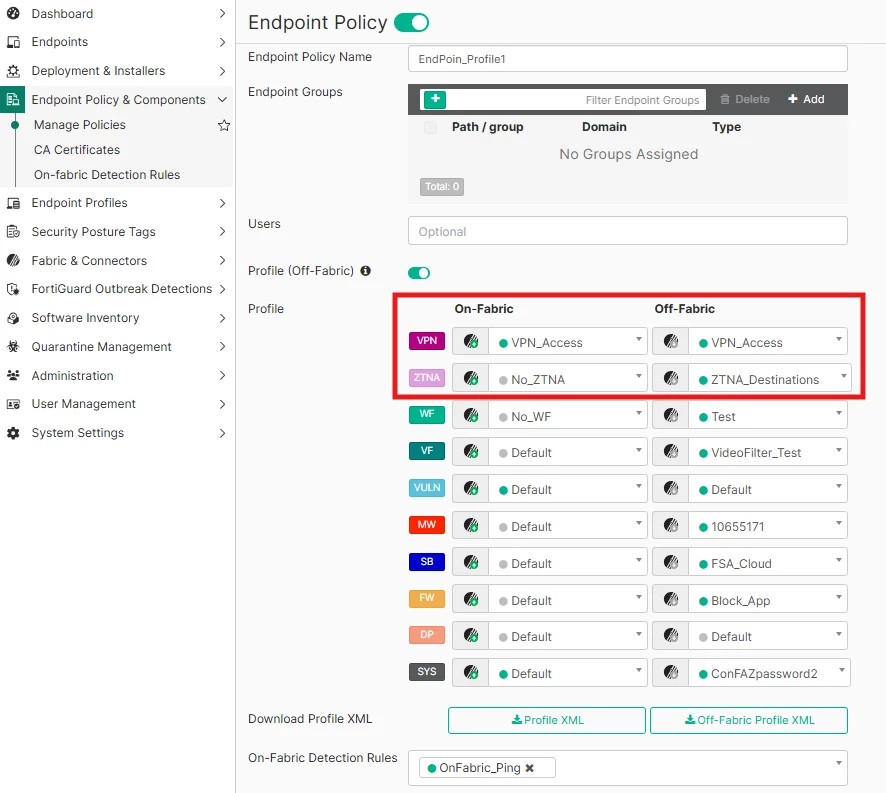Click the User Management icon

pyautogui.click(x=13, y=404)
